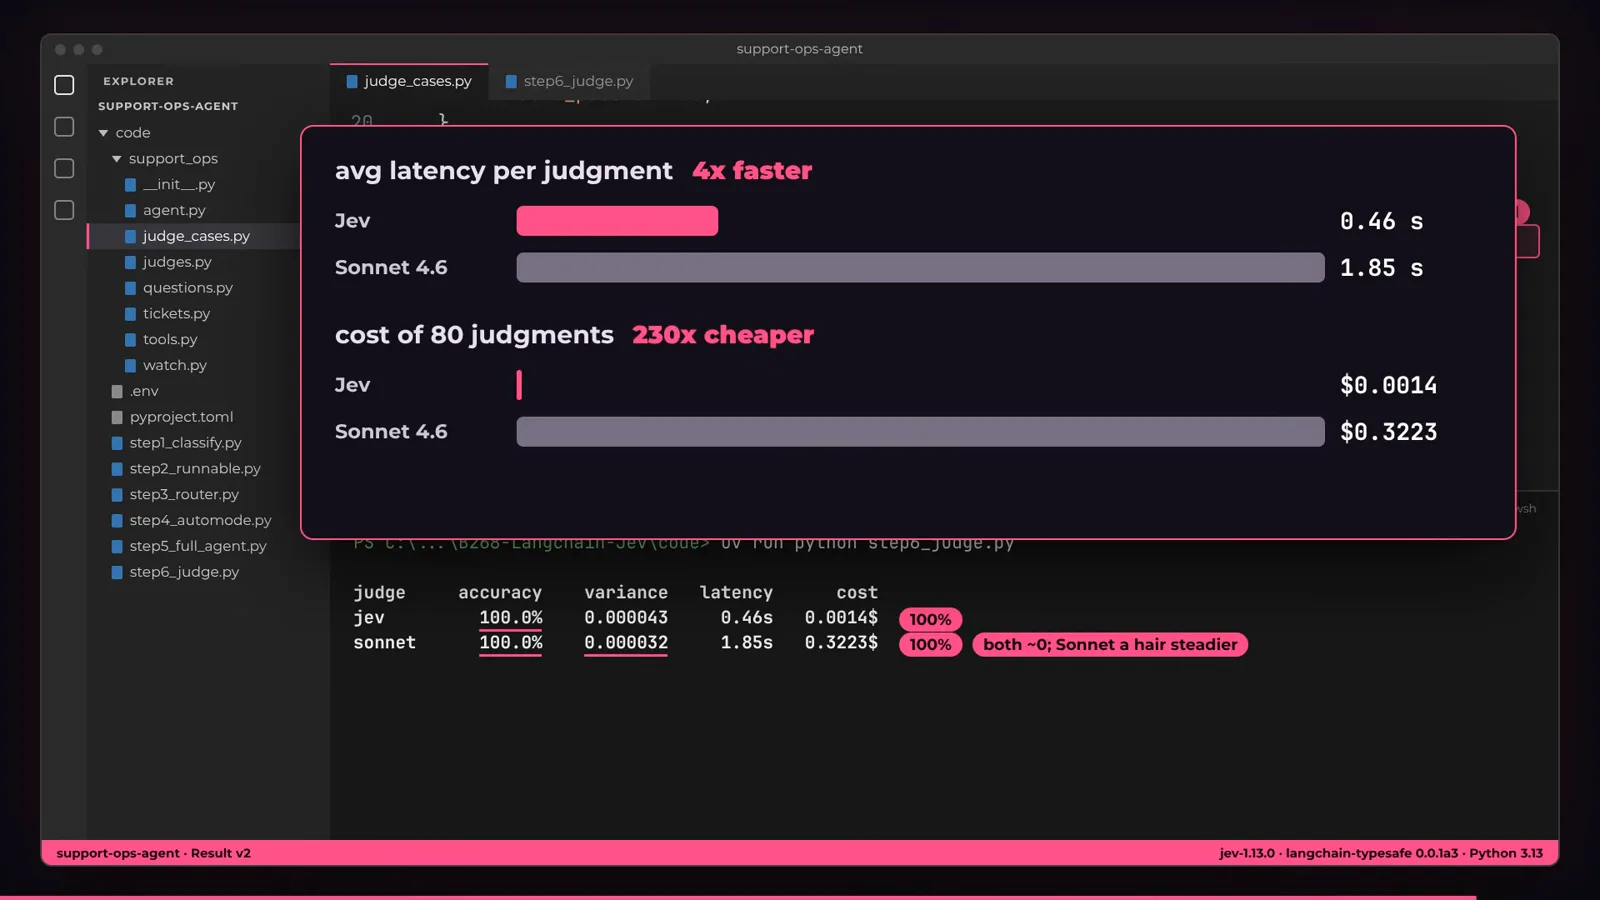Image resolution: width=1600 pixels, height=900 pixels.
Task: Click the terminal 'cost' column header
Action: coord(857,593)
